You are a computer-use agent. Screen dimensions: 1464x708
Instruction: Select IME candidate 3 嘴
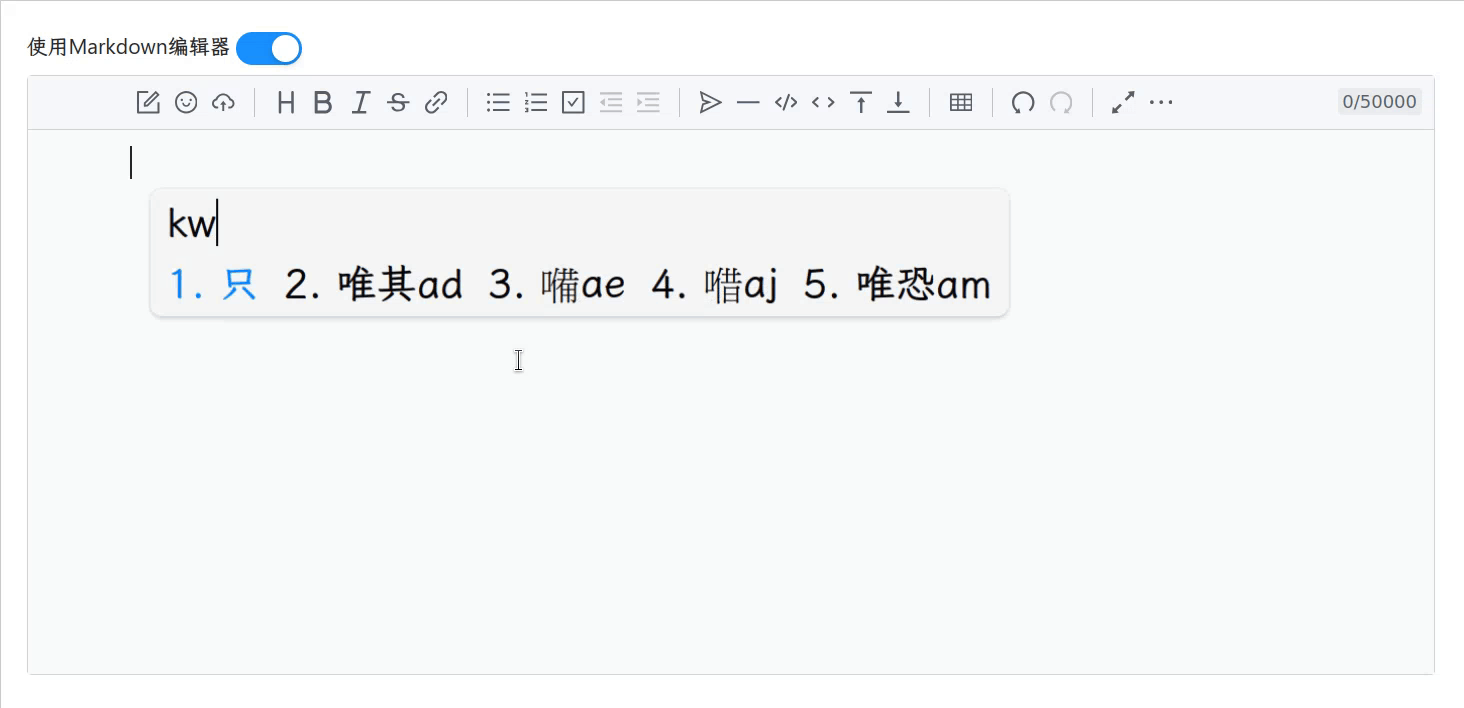(x=557, y=285)
